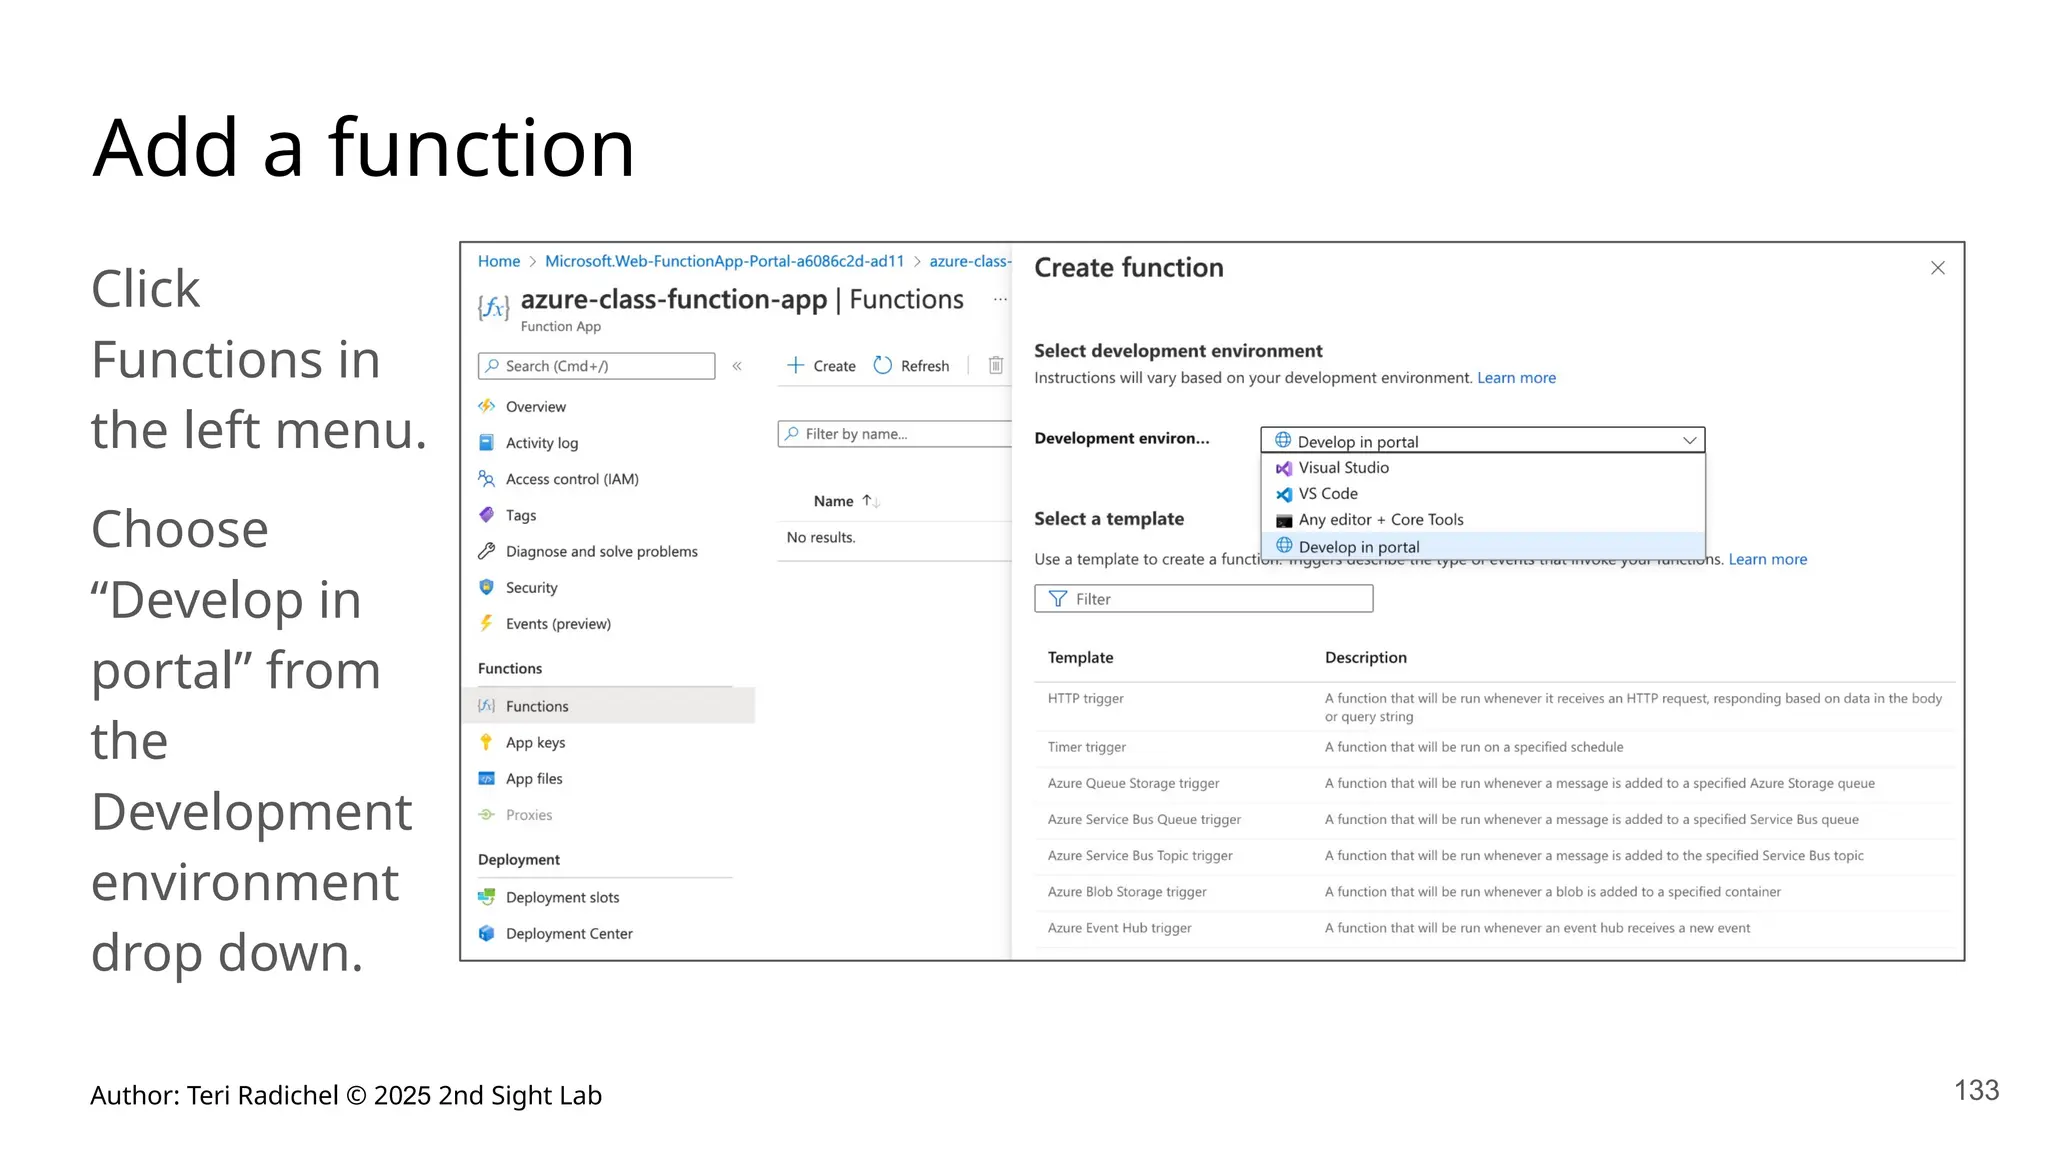Click the Refresh button label

924,366
